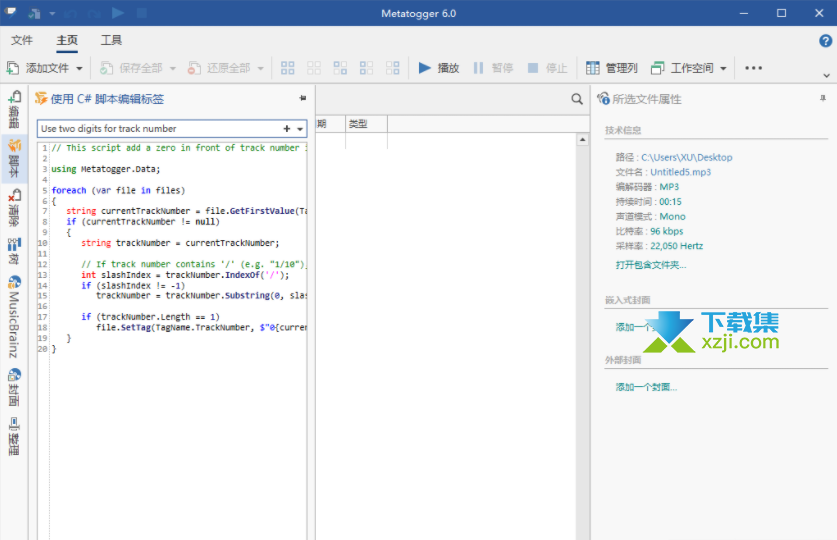The width and height of the screenshot is (837, 540).
Task: Click the quick-access save icon in title bar
Action: [35, 13]
